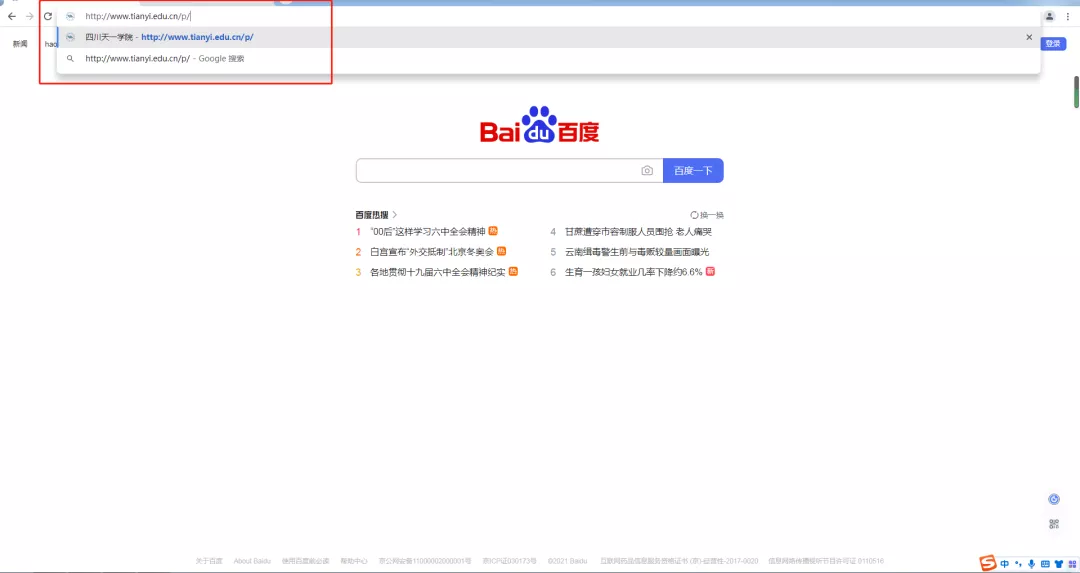
Task: Open hot search 甘肃遵李市容制服人员围抢 老人痛哭
Action: tap(638, 231)
